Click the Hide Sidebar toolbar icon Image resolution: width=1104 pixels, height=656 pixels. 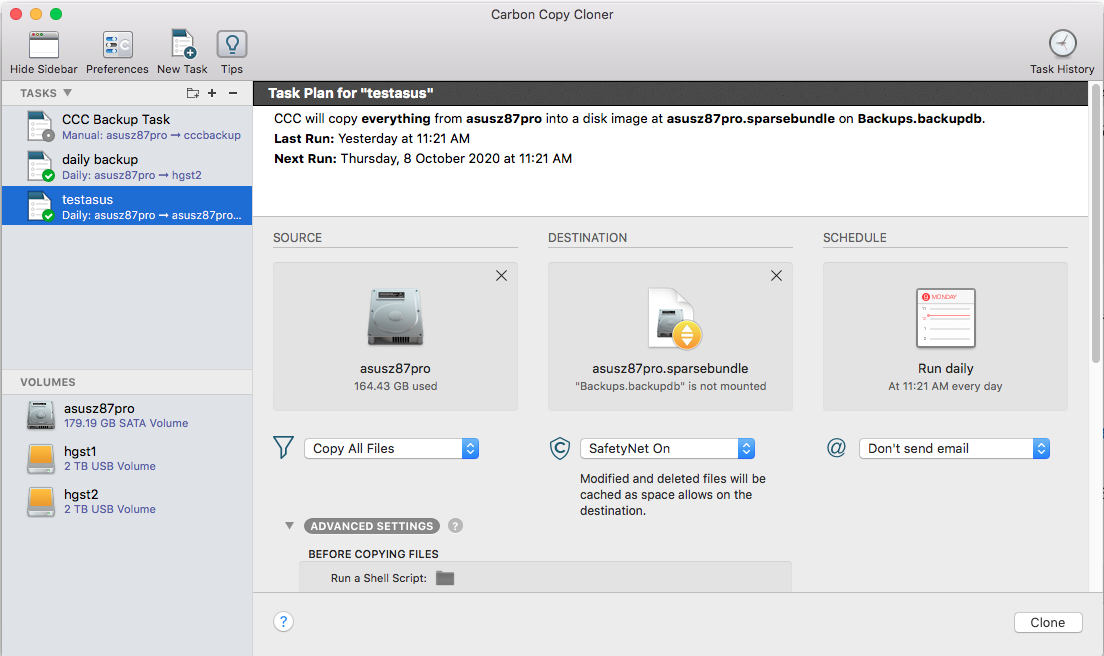[x=44, y=45]
